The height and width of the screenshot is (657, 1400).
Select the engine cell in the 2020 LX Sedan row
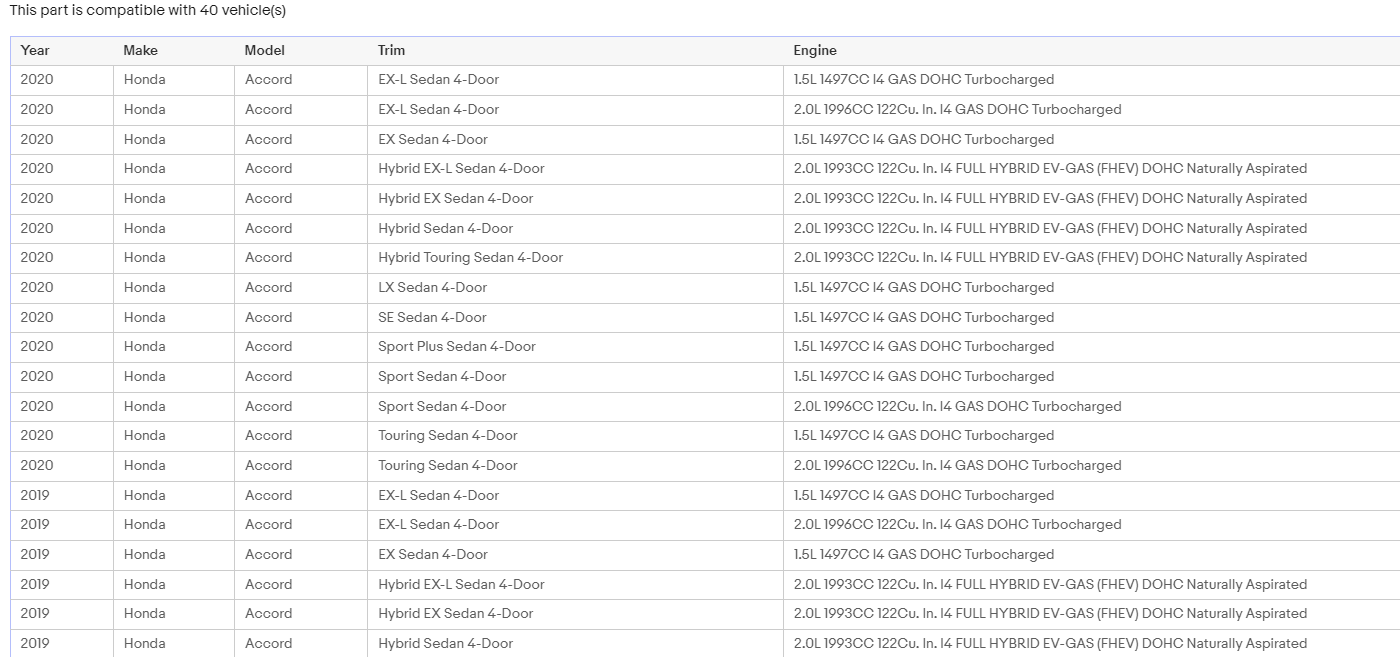pos(1092,288)
